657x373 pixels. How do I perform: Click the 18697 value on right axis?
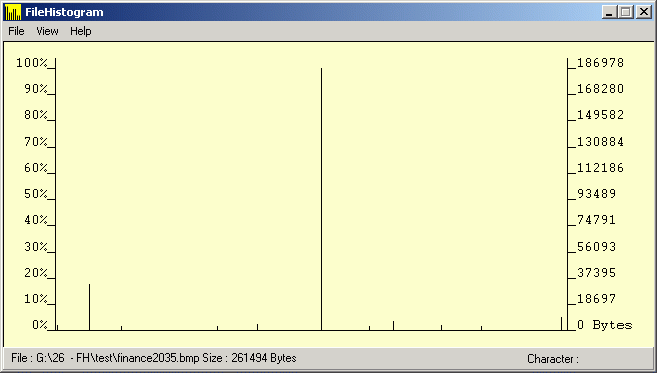coord(597,299)
